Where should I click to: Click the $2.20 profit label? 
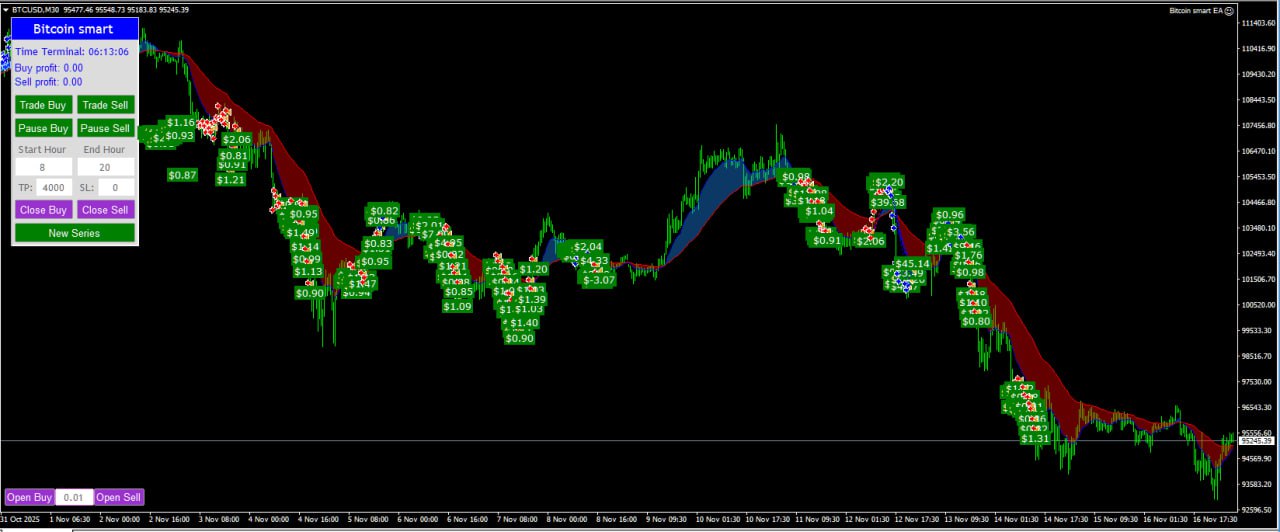click(889, 182)
